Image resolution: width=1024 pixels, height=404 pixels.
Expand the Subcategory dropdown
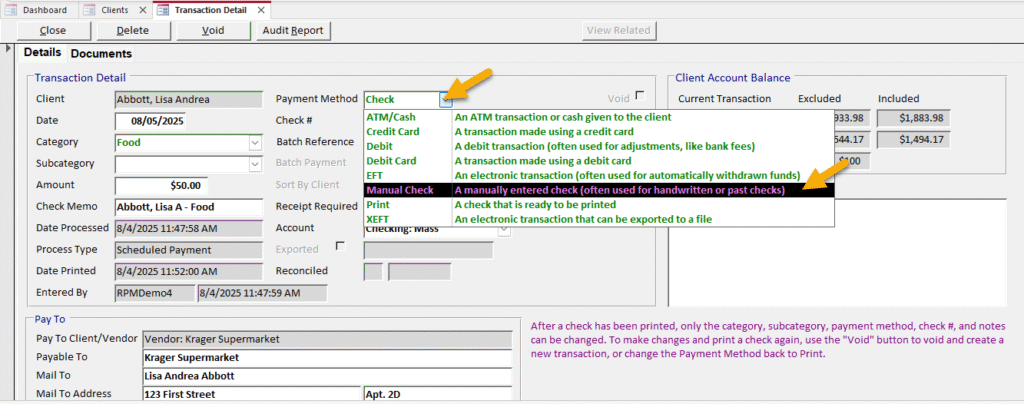255,164
